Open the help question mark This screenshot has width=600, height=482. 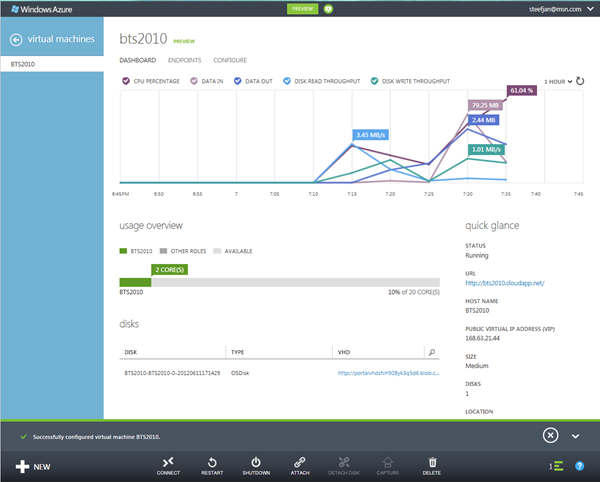[580, 466]
